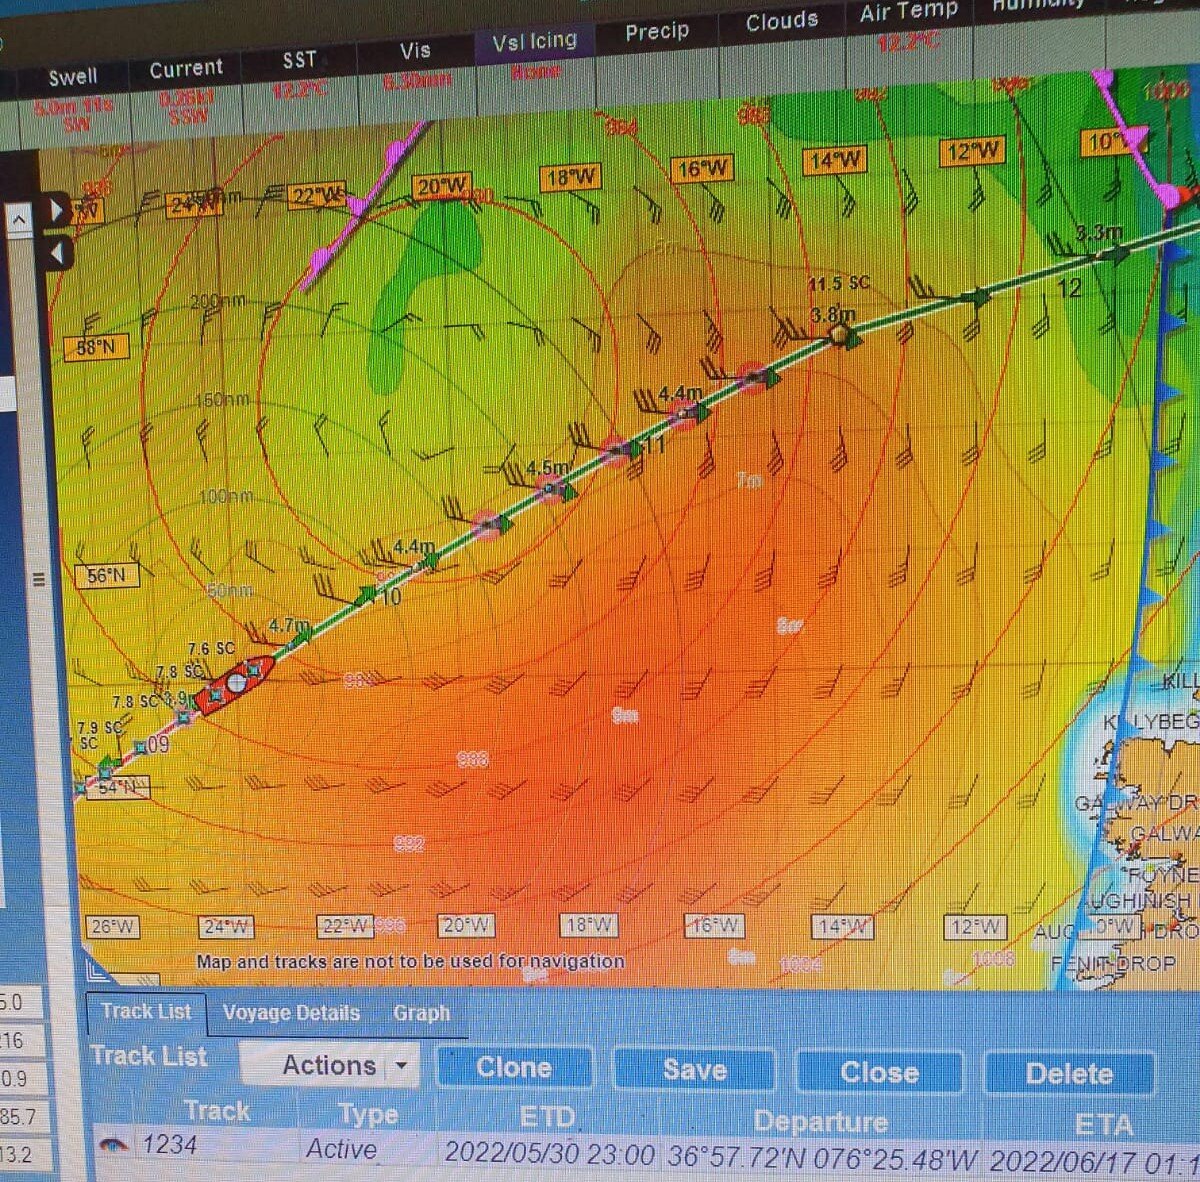Click the 100nm range ring label

click(226, 497)
